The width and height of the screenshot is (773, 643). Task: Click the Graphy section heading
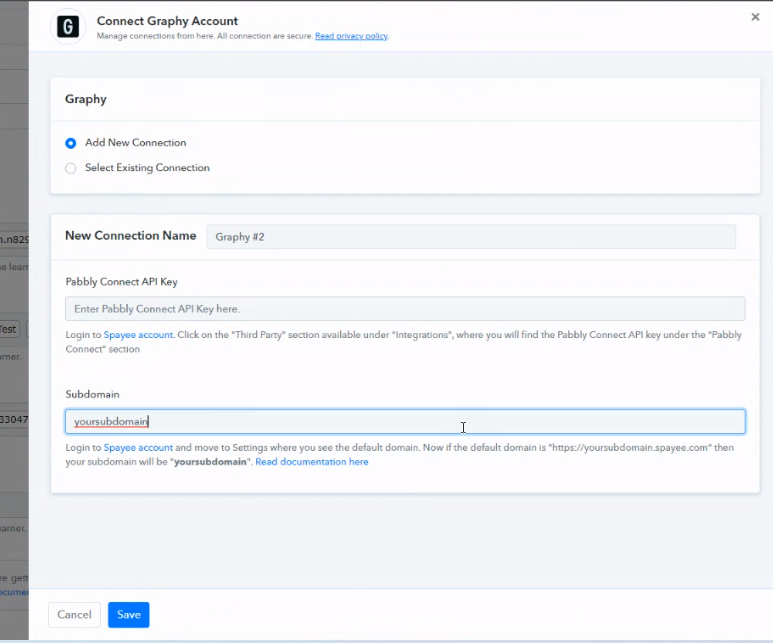(86, 99)
